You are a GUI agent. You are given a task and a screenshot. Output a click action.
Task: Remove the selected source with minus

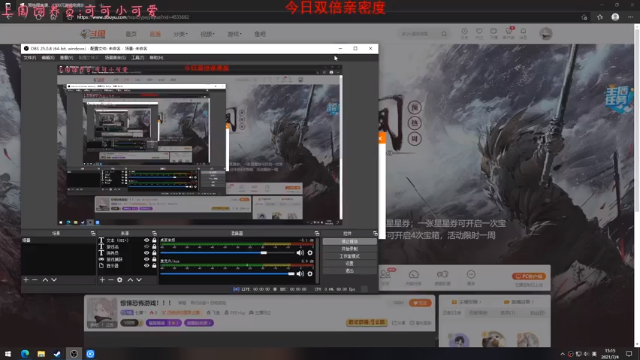(x=111, y=280)
